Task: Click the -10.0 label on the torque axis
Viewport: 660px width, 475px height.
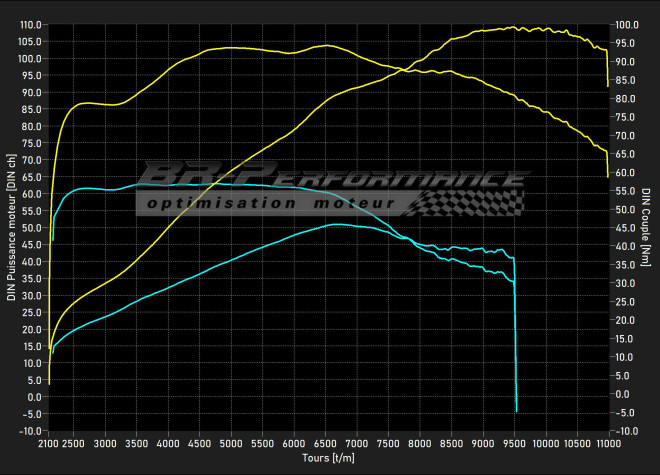Action: tap(627, 431)
